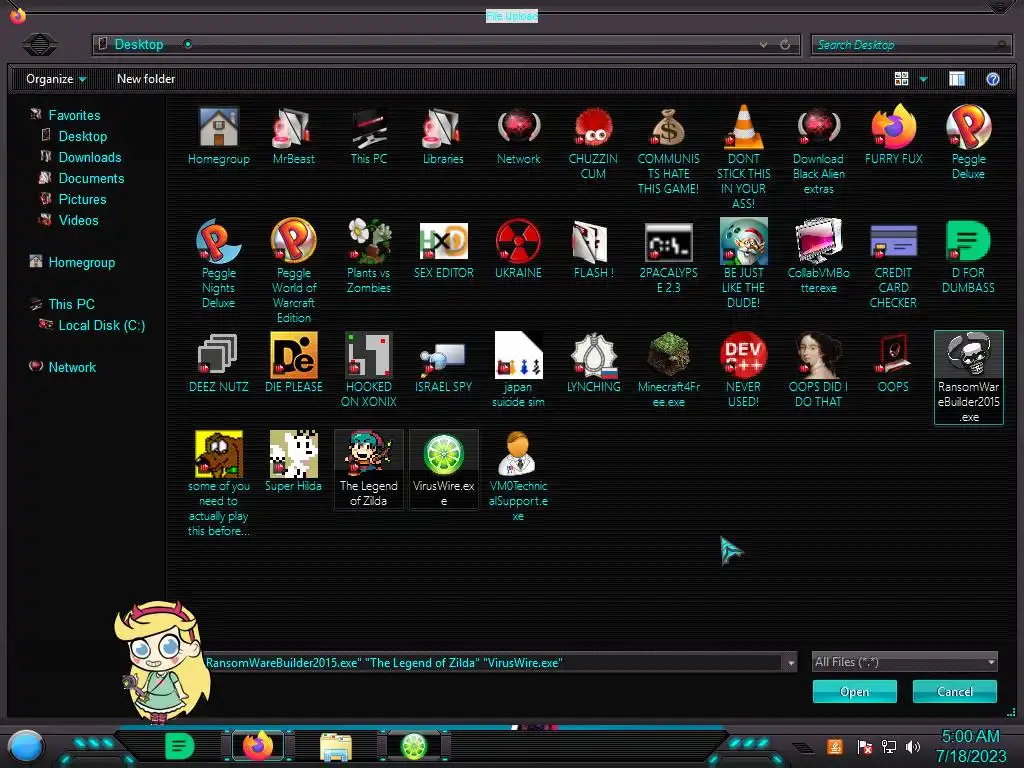Viewport: 1024px width, 768px height.
Task: Select the RansomWareBuilder2015.exe skull icon
Action: pos(968,377)
